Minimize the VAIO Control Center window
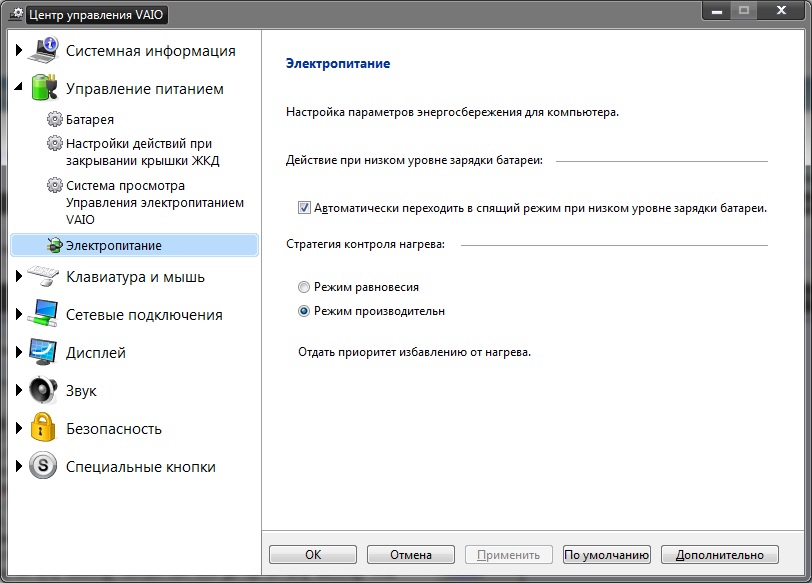Viewport: 812px width, 583px height. [x=717, y=10]
